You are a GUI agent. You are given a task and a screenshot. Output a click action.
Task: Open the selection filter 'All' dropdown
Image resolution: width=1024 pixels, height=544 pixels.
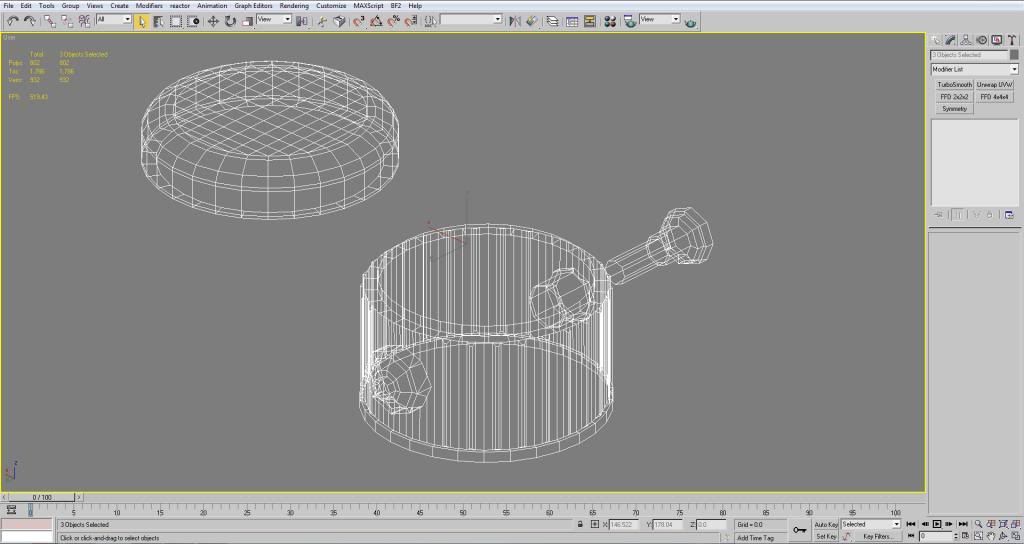(x=127, y=20)
